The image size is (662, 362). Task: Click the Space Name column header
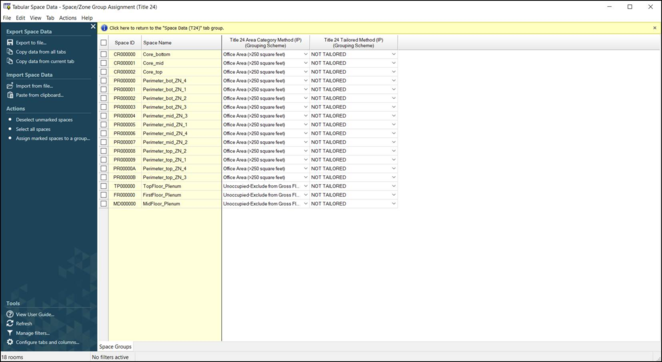(181, 43)
